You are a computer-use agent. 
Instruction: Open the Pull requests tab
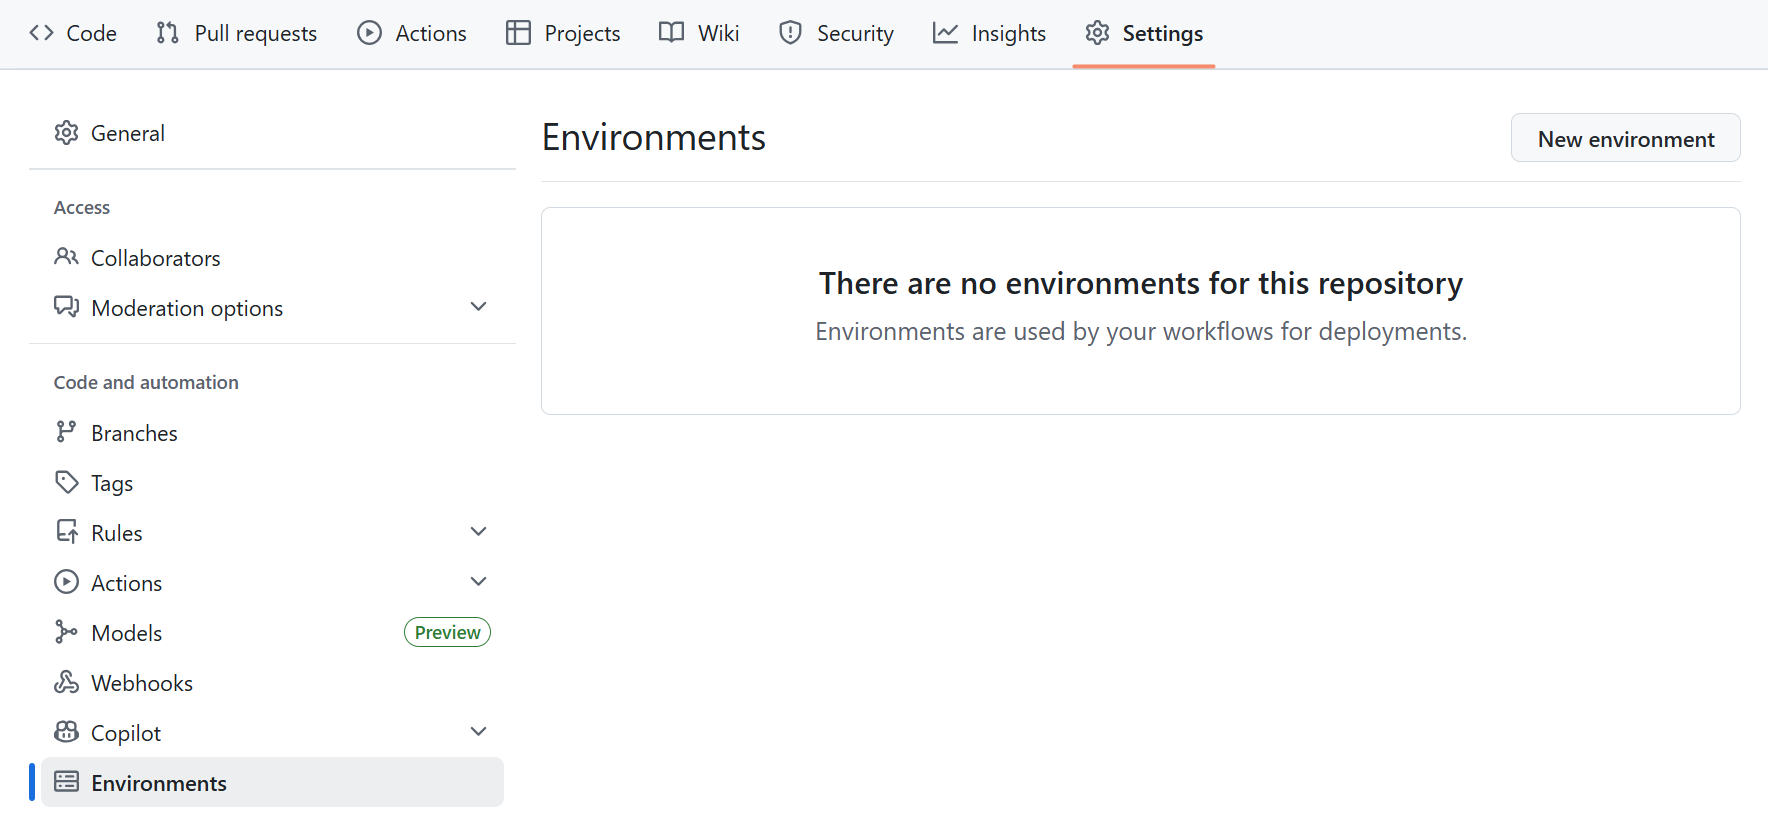pyautogui.click(x=237, y=33)
